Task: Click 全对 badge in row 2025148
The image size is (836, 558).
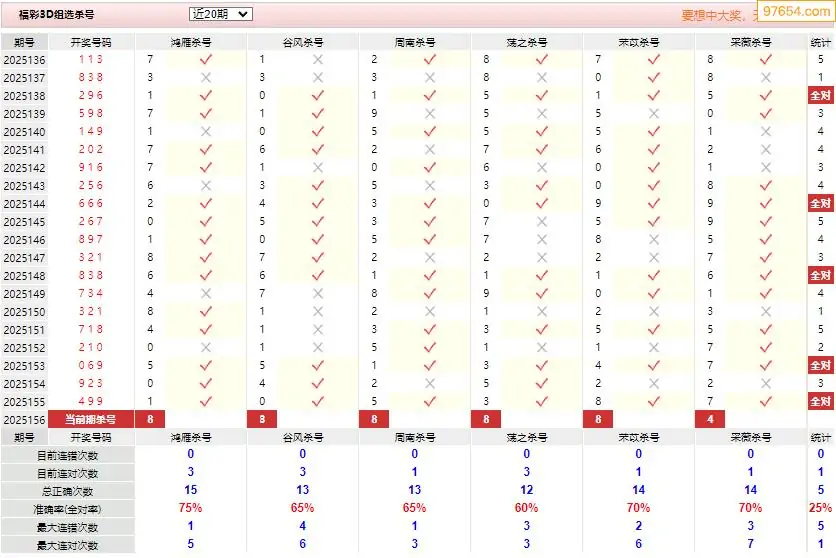Action: pos(821,276)
